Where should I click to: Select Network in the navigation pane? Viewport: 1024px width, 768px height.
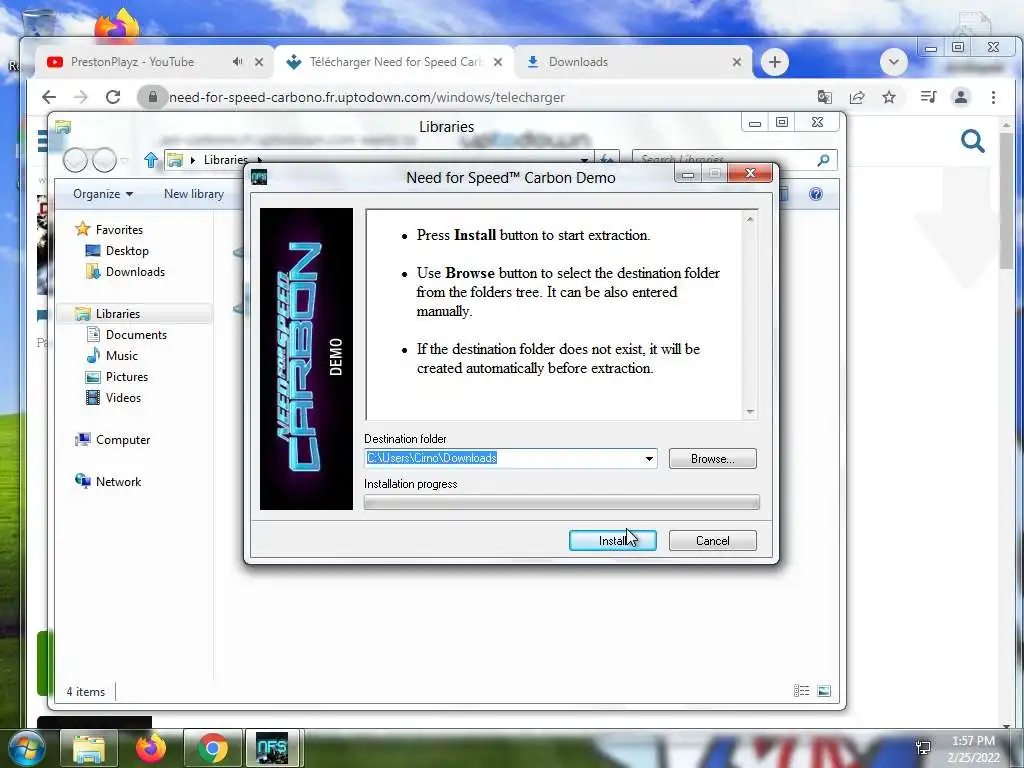(x=108, y=481)
